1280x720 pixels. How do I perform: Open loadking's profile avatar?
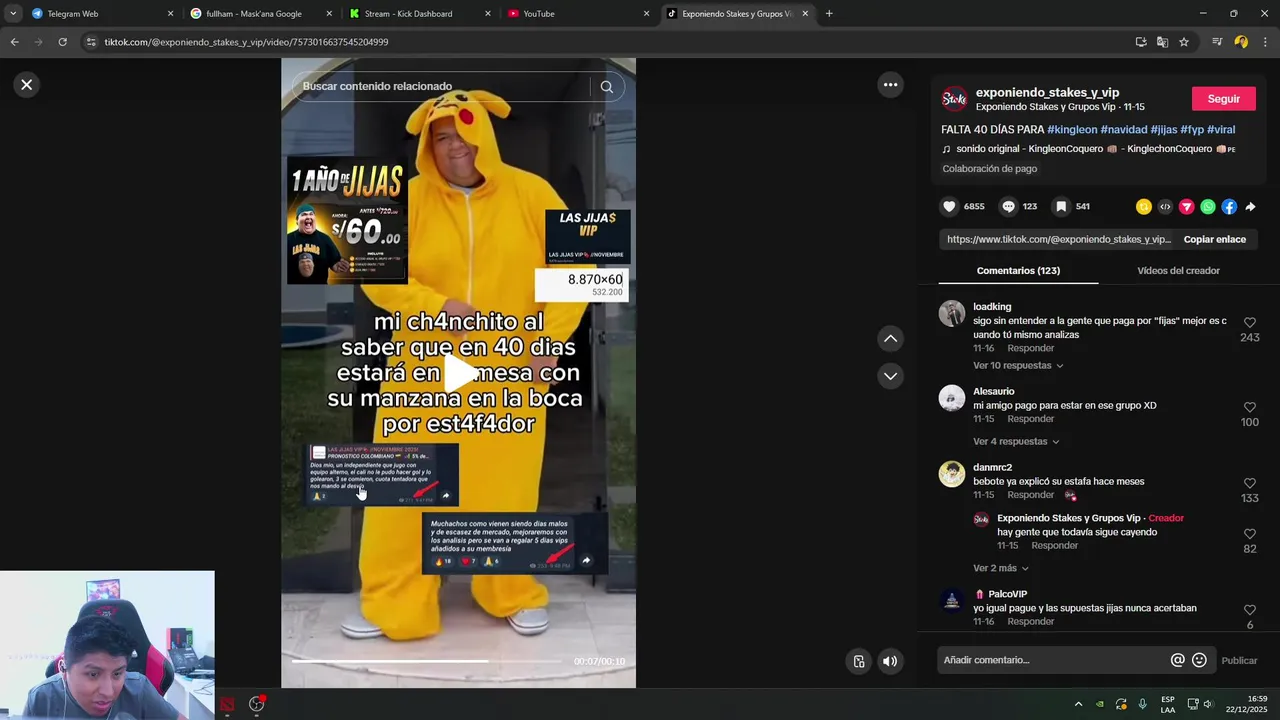coord(952,313)
